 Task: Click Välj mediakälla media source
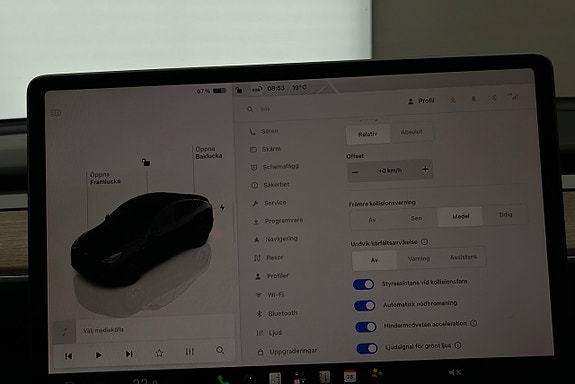pyautogui.click(x=103, y=330)
